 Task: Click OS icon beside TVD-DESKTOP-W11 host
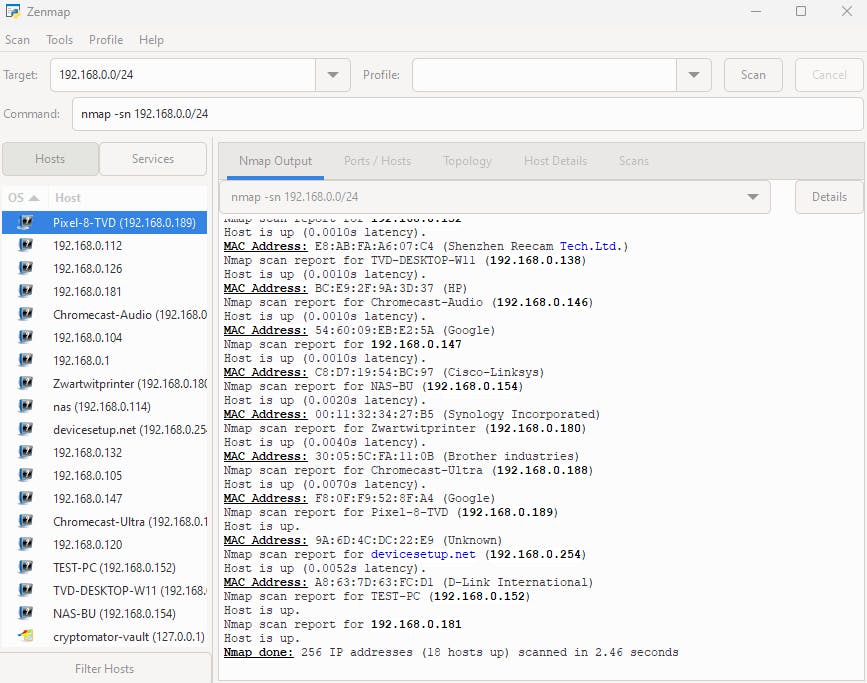tap(25, 591)
